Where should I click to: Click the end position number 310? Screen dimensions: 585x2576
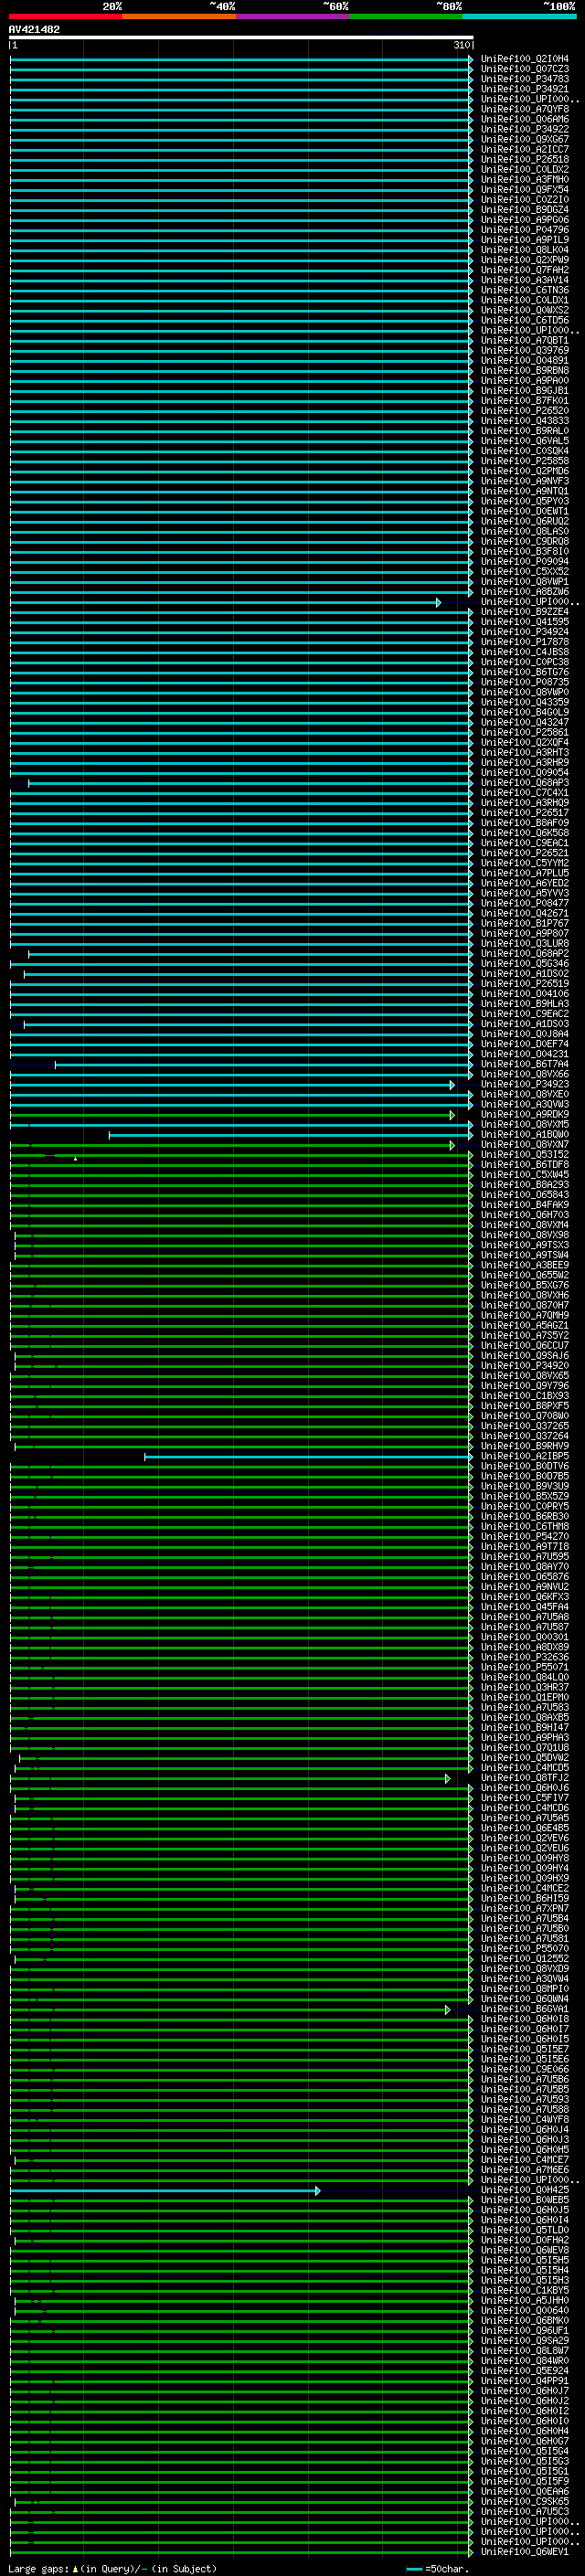pyautogui.click(x=461, y=45)
